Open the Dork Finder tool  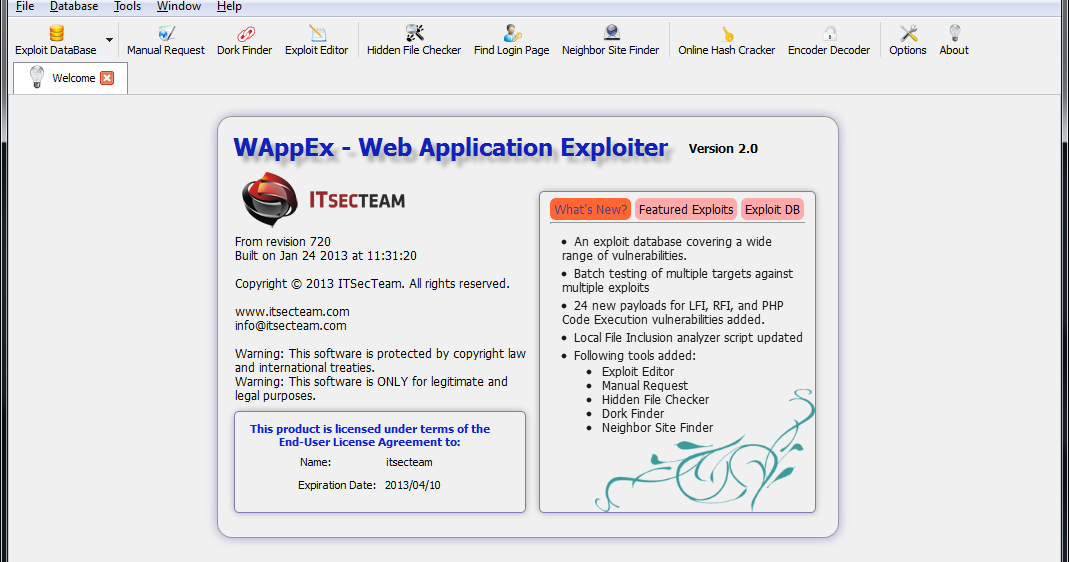tap(244, 40)
